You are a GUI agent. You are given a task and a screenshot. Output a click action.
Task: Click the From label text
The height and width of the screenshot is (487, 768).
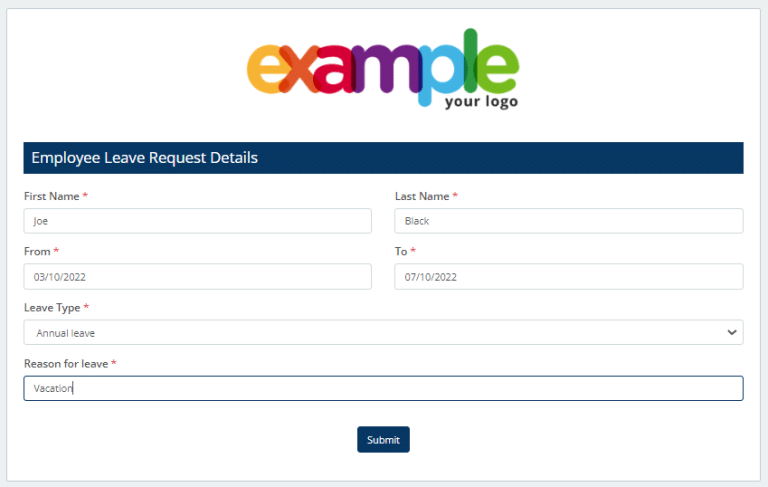tap(37, 252)
